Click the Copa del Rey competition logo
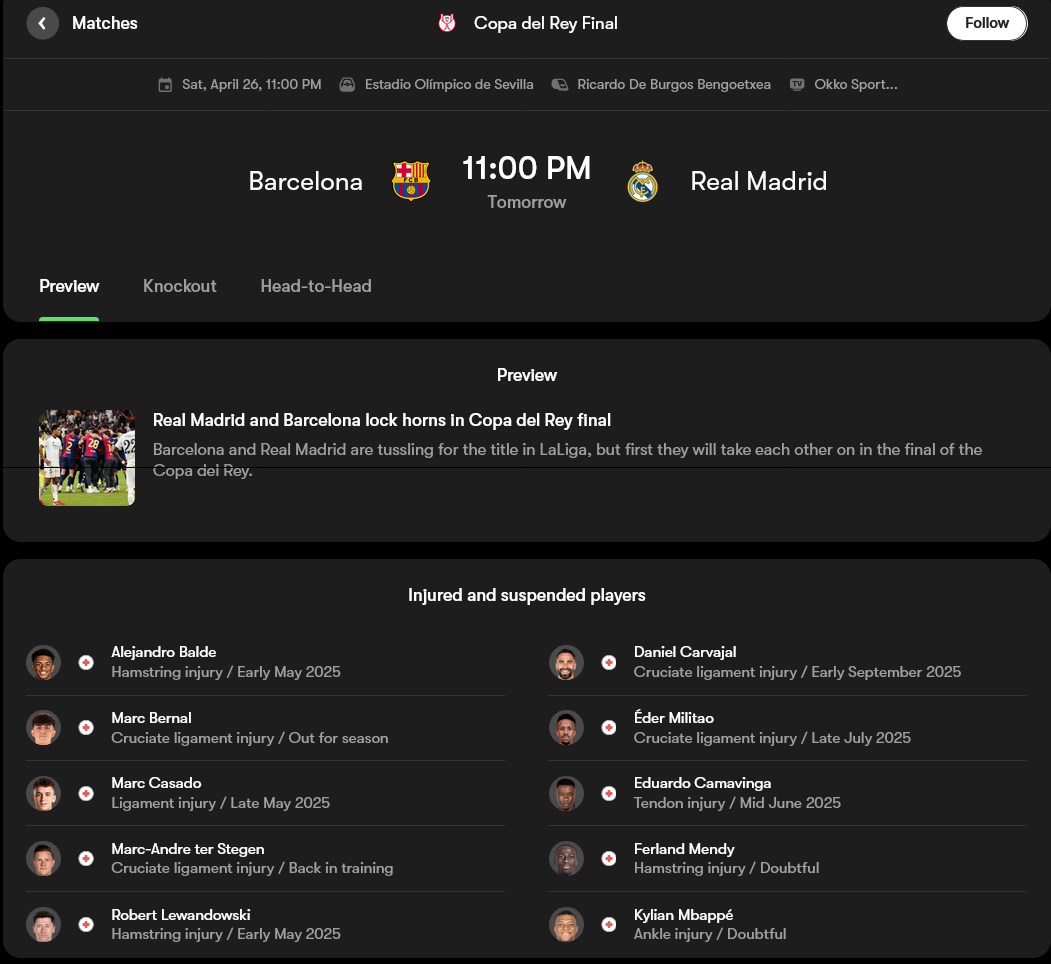The height and width of the screenshot is (964, 1051). coord(447,23)
